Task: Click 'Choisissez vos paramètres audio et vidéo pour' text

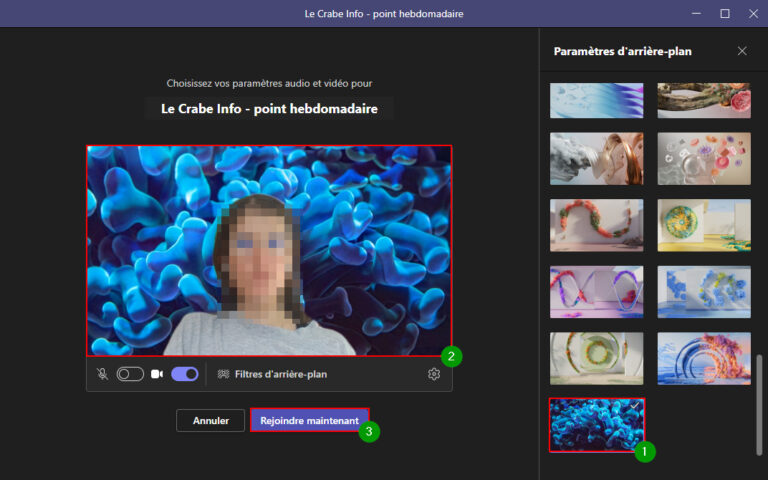Action: pos(269,83)
